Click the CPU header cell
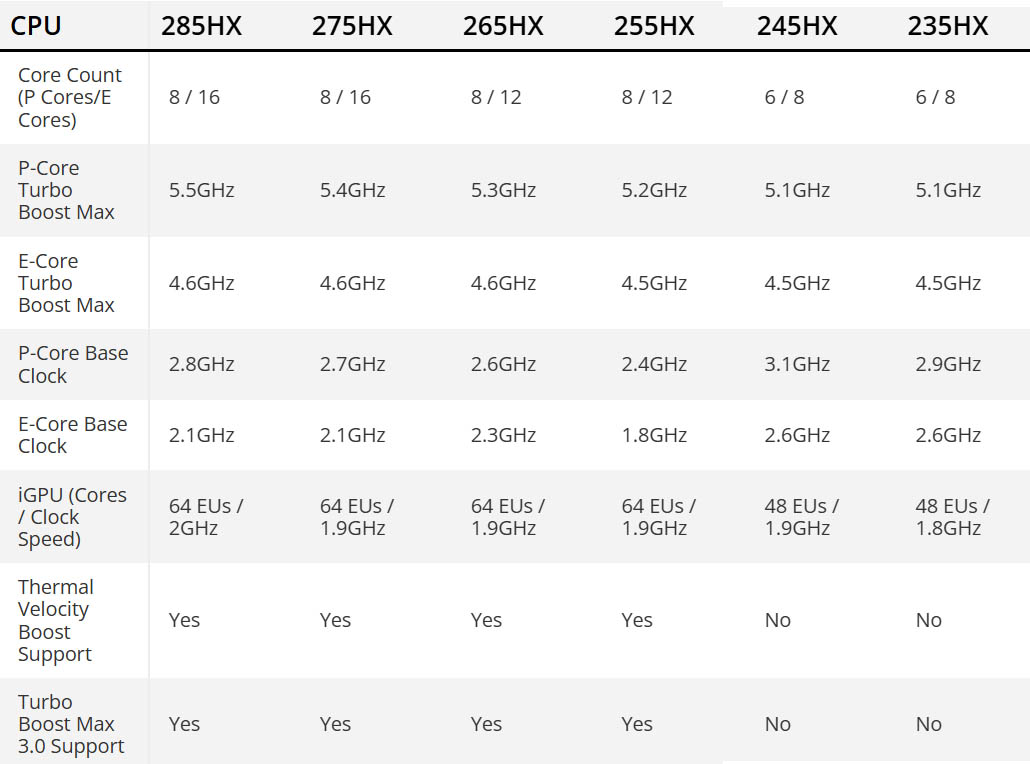The image size is (1030, 764). (x=36, y=26)
